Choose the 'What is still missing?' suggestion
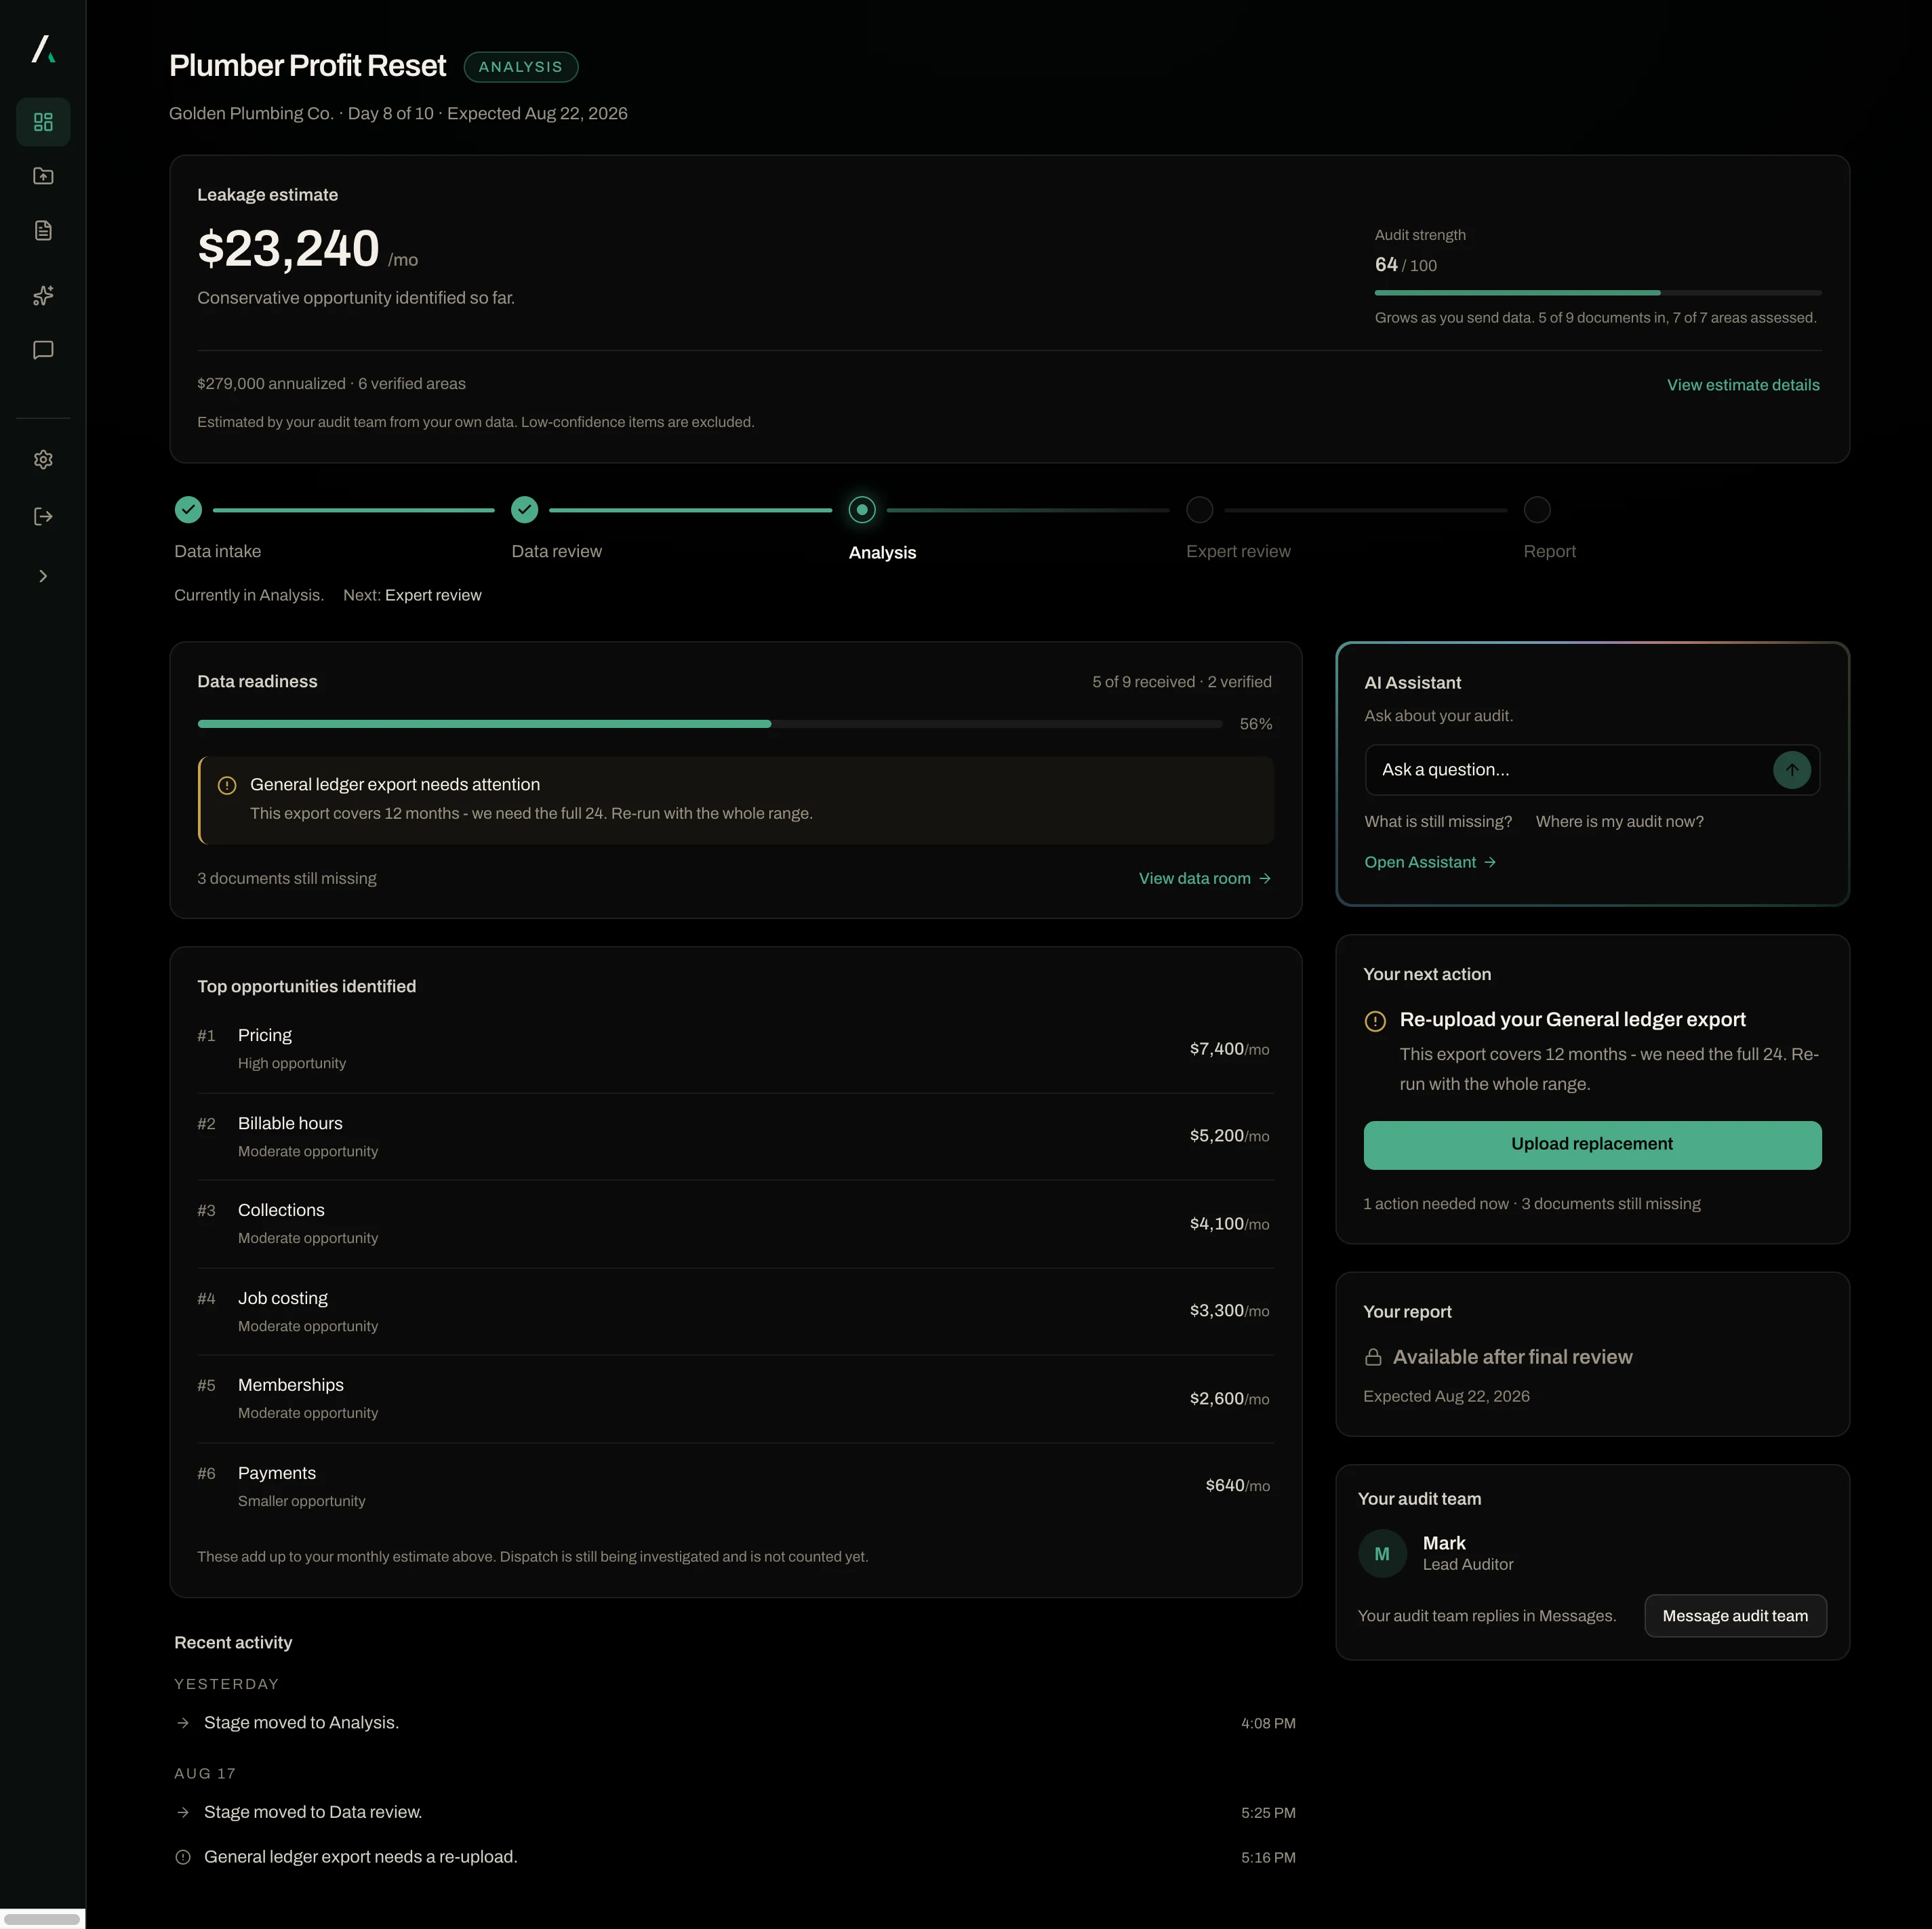The width and height of the screenshot is (1932, 1929). pyautogui.click(x=1438, y=822)
